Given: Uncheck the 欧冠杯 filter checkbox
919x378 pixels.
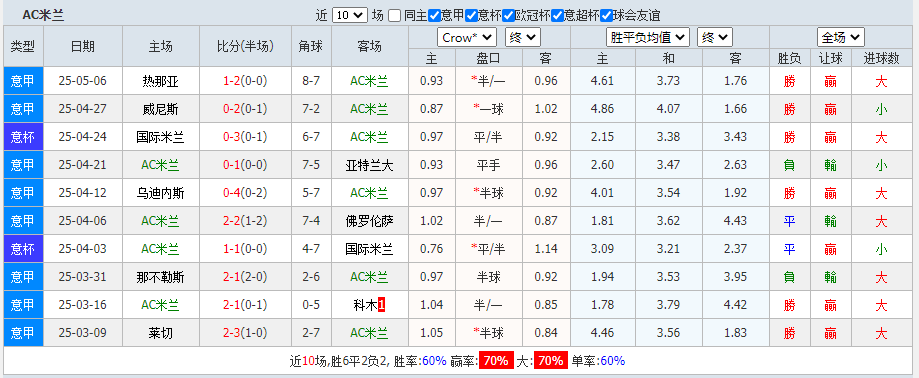Looking at the screenshot, I should tap(508, 15).
